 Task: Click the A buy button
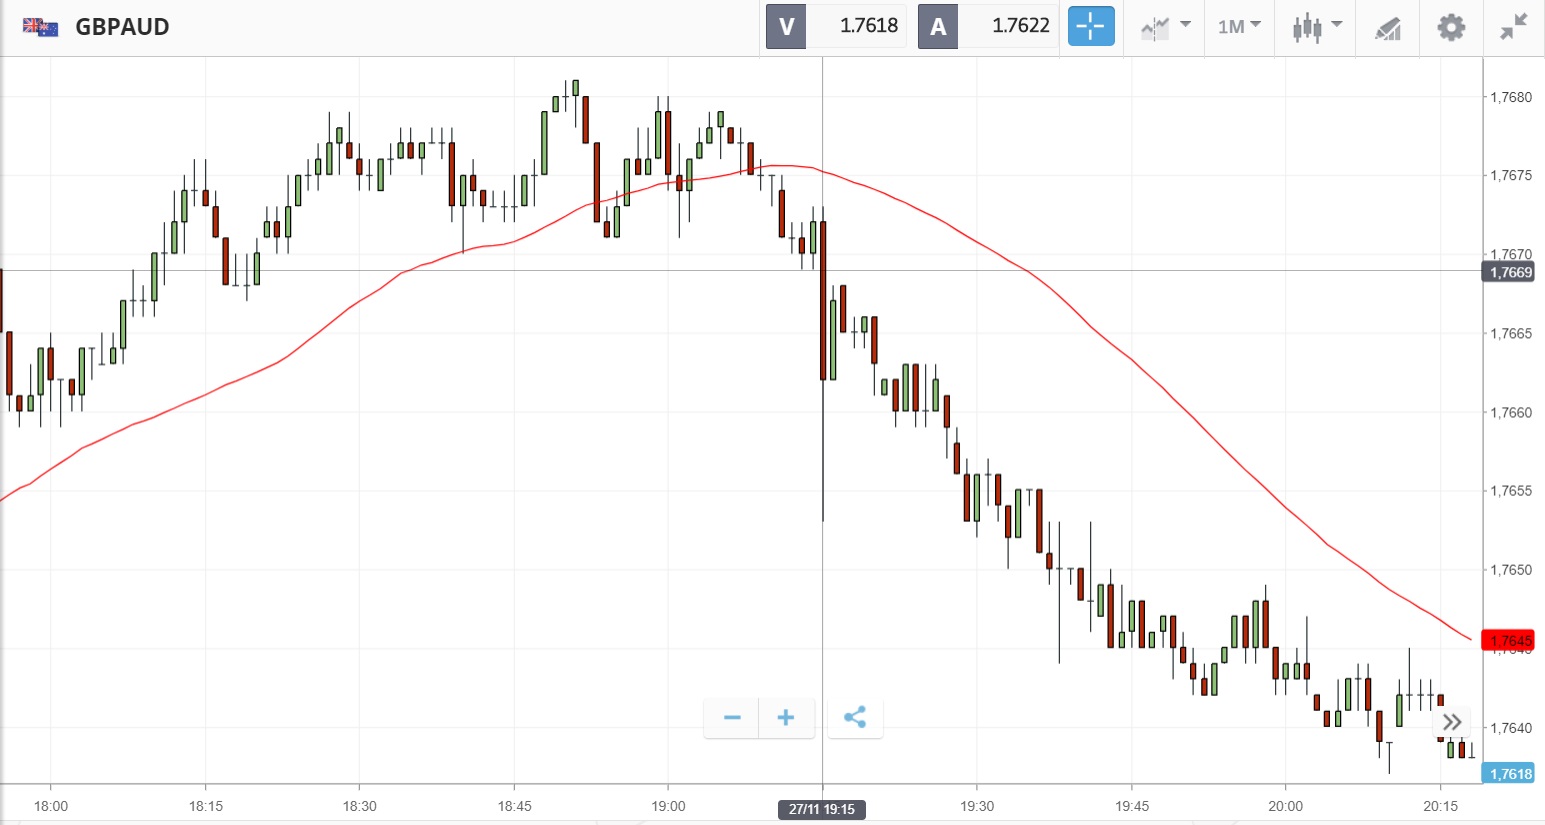pos(938,27)
